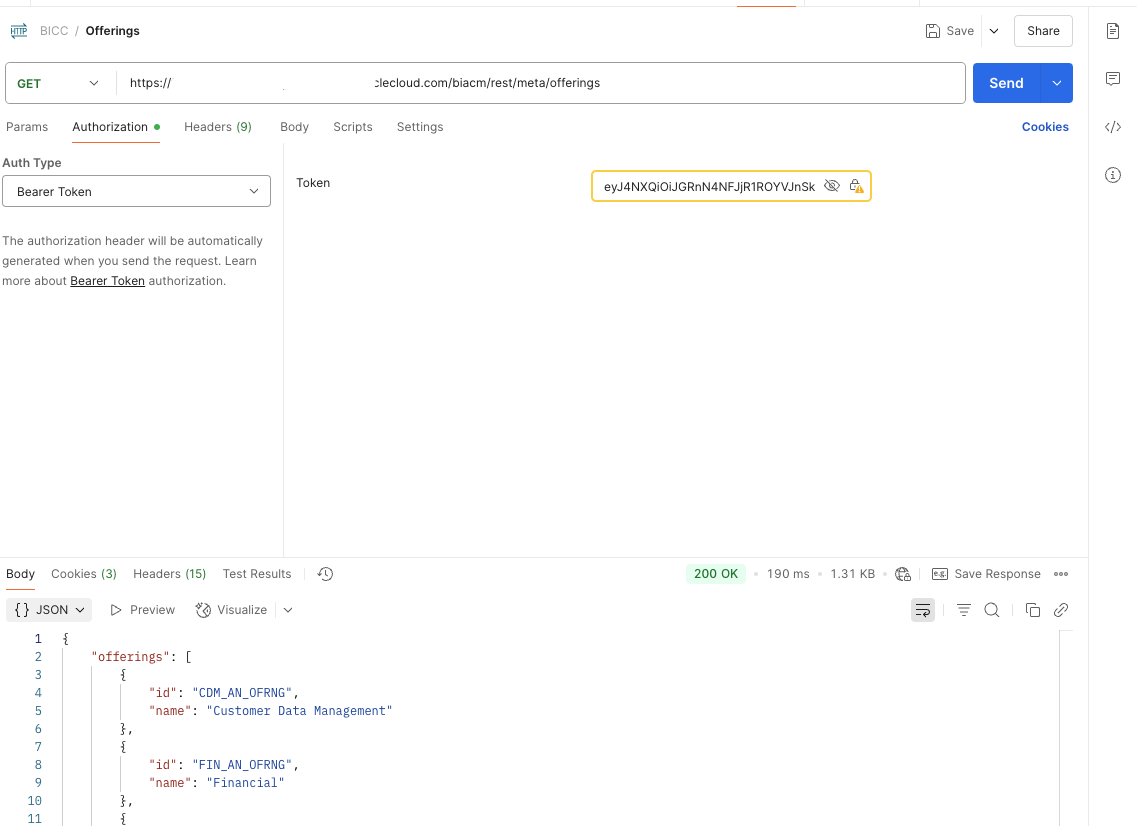Screen dimensions: 1137x826
Task: Click the Preview button
Action: (x=142, y=610)
